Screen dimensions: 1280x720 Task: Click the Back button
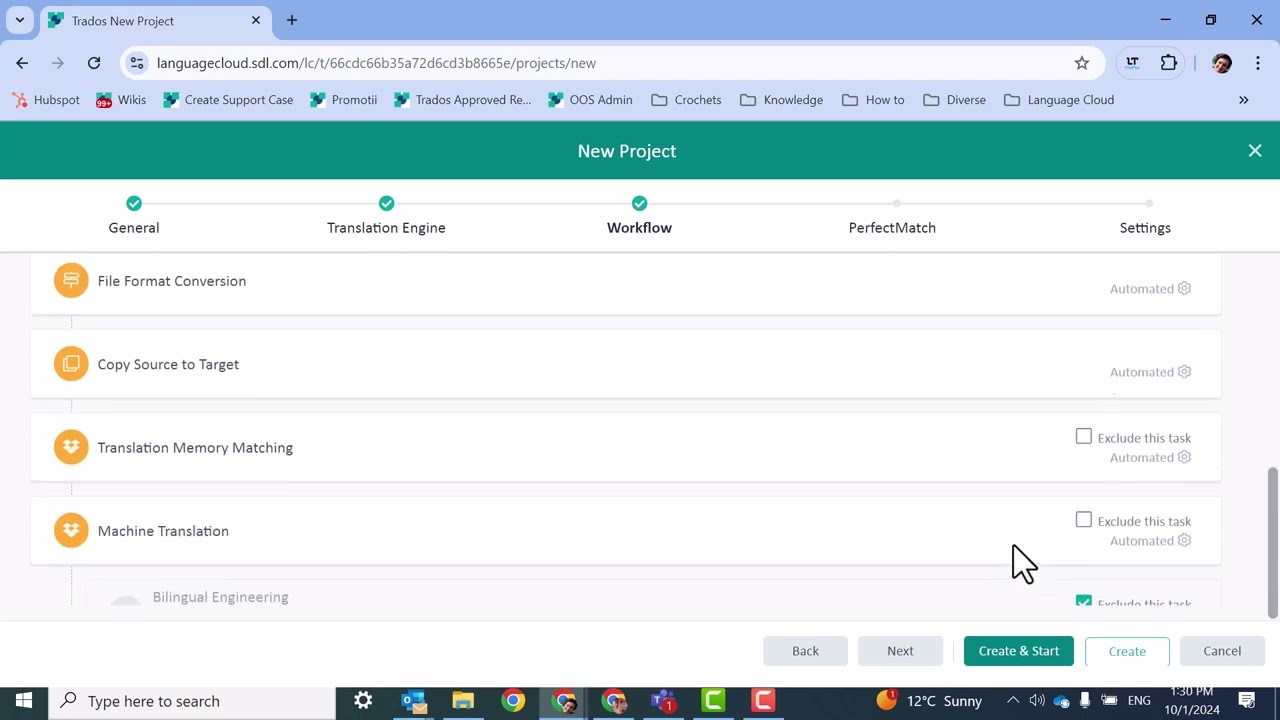point(805,651)
